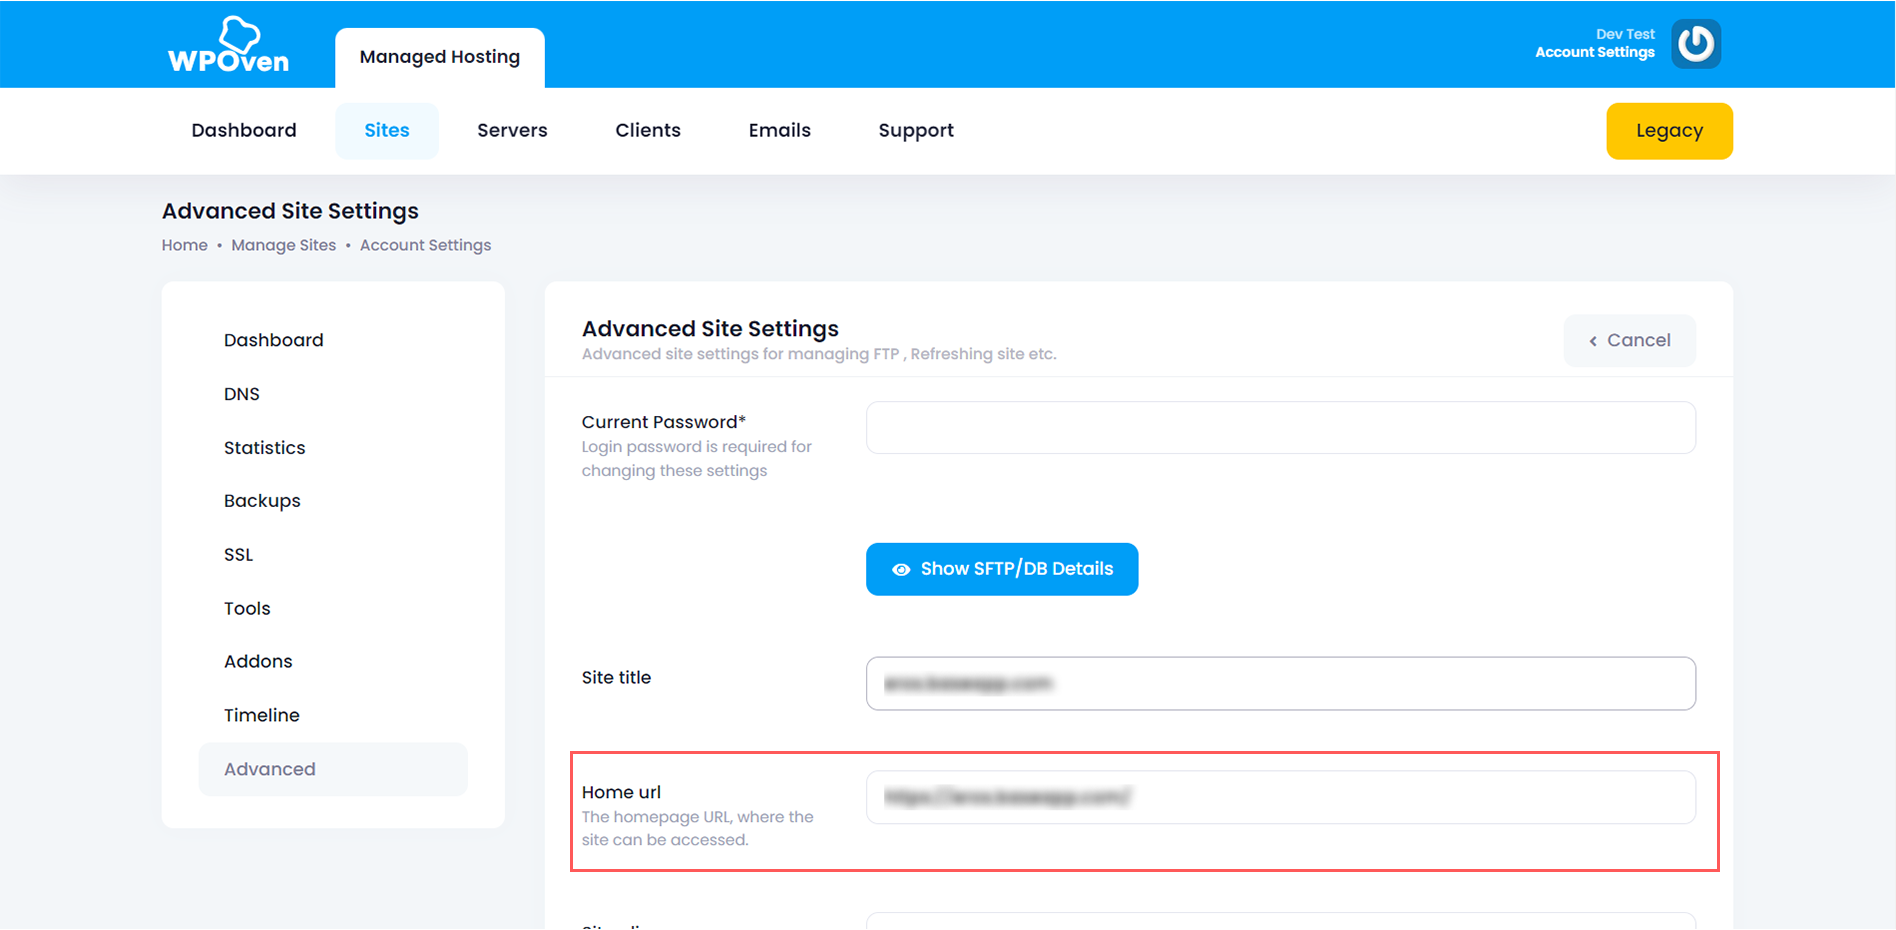
Task: Click the Home url label
Action: (x=621, y=792)
